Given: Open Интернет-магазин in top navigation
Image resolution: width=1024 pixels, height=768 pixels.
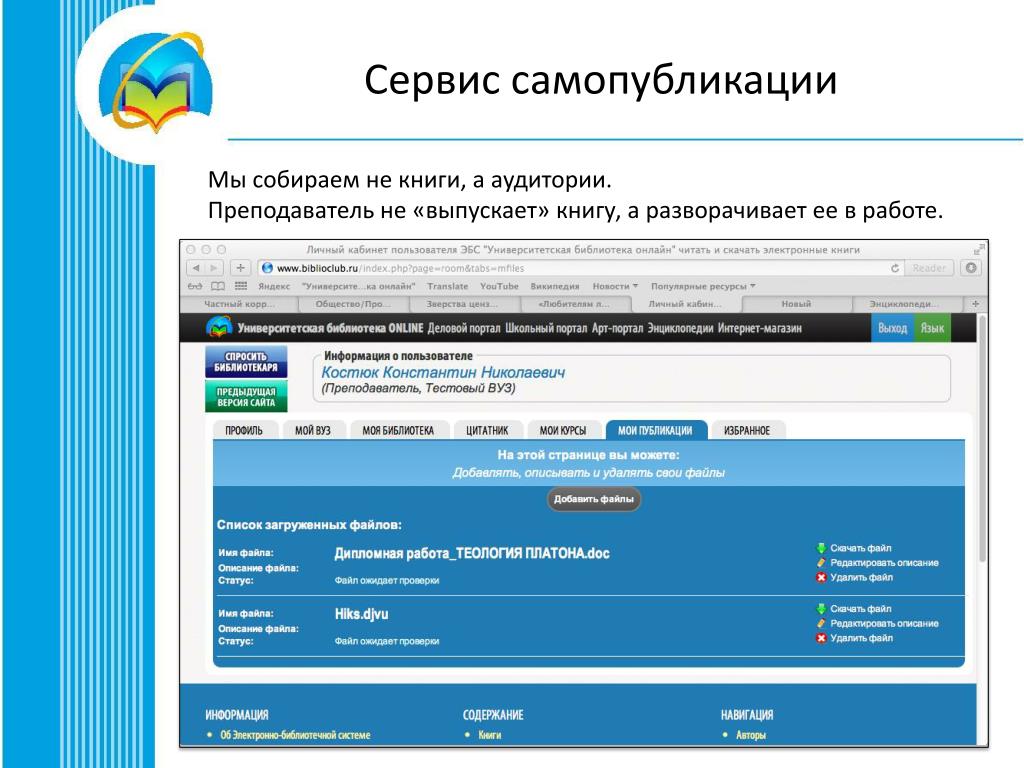Looking at the screenshot, I should coord(760,328).
